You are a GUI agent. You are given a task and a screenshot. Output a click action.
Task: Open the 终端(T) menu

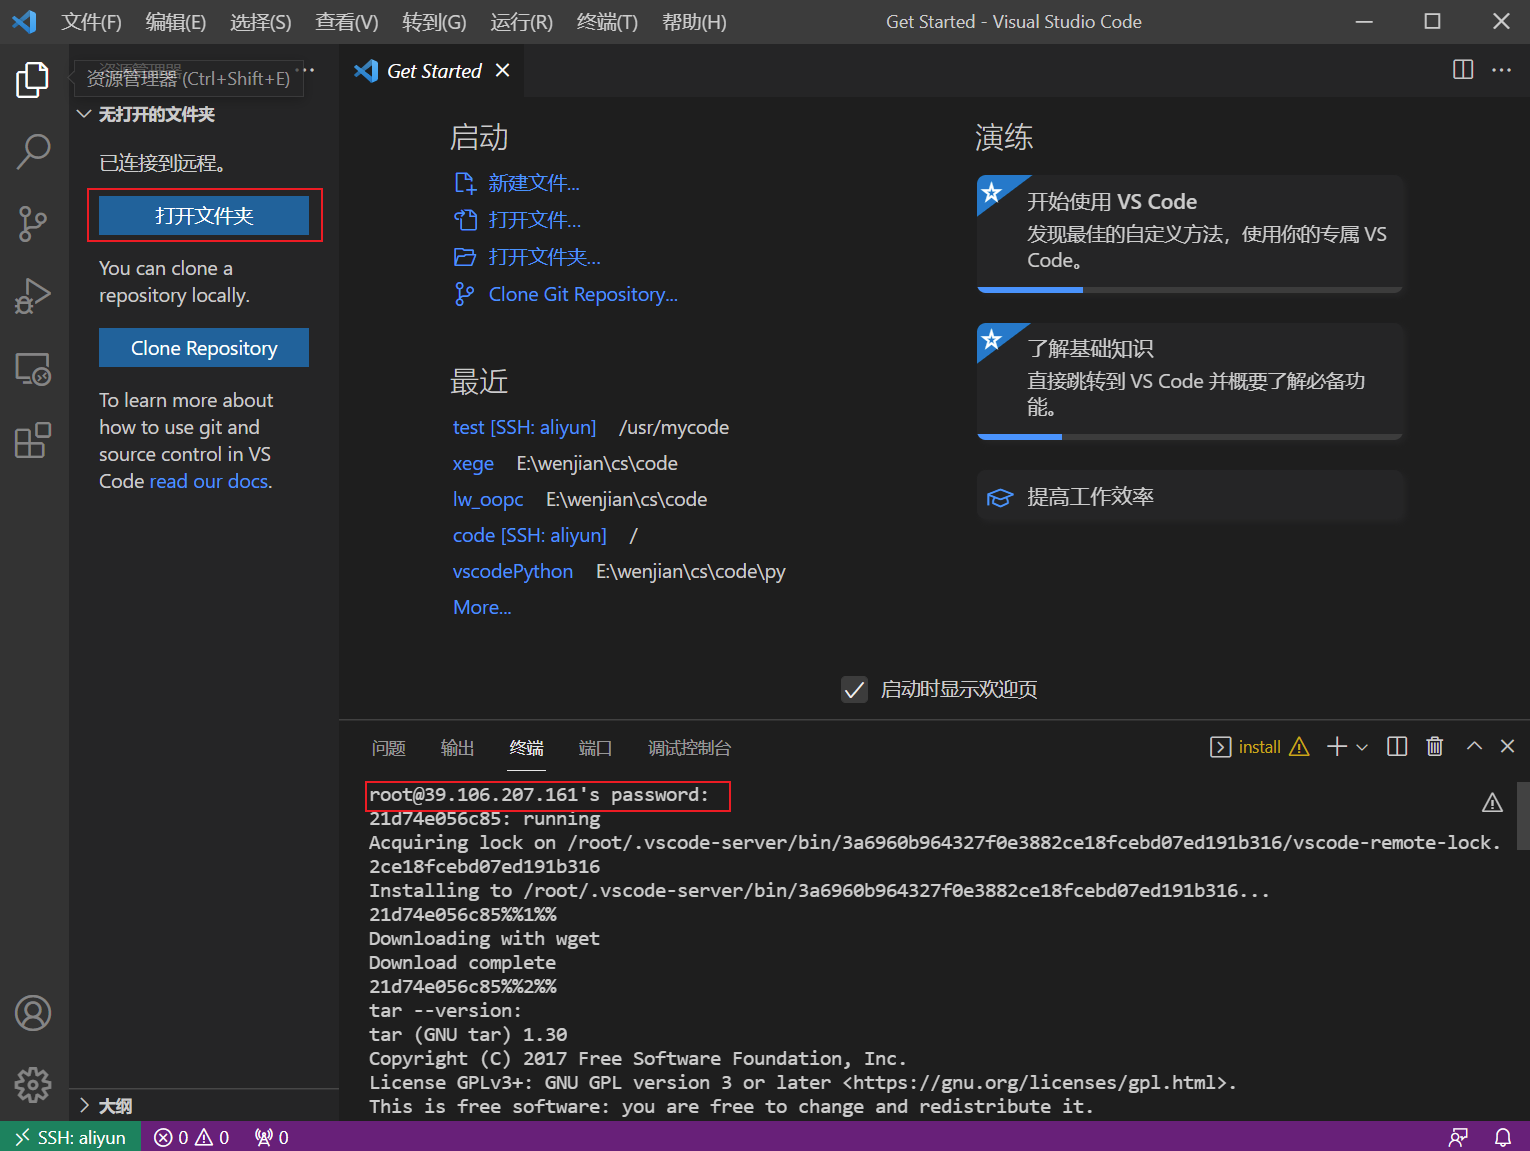click(607, 22)
